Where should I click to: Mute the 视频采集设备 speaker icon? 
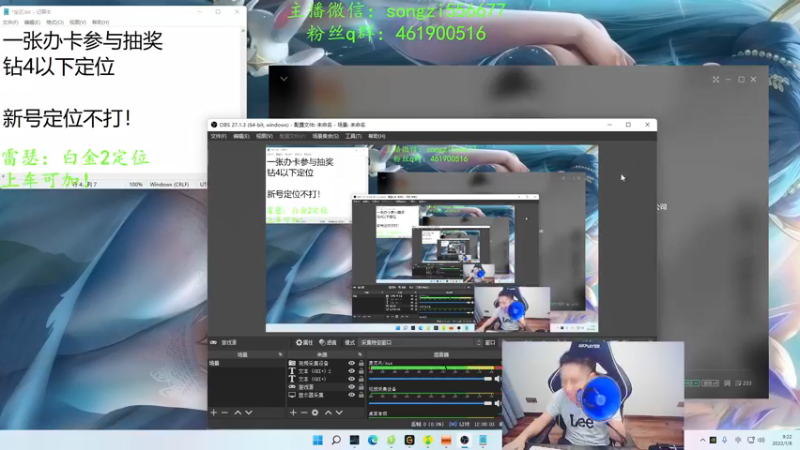coord(497,403)
